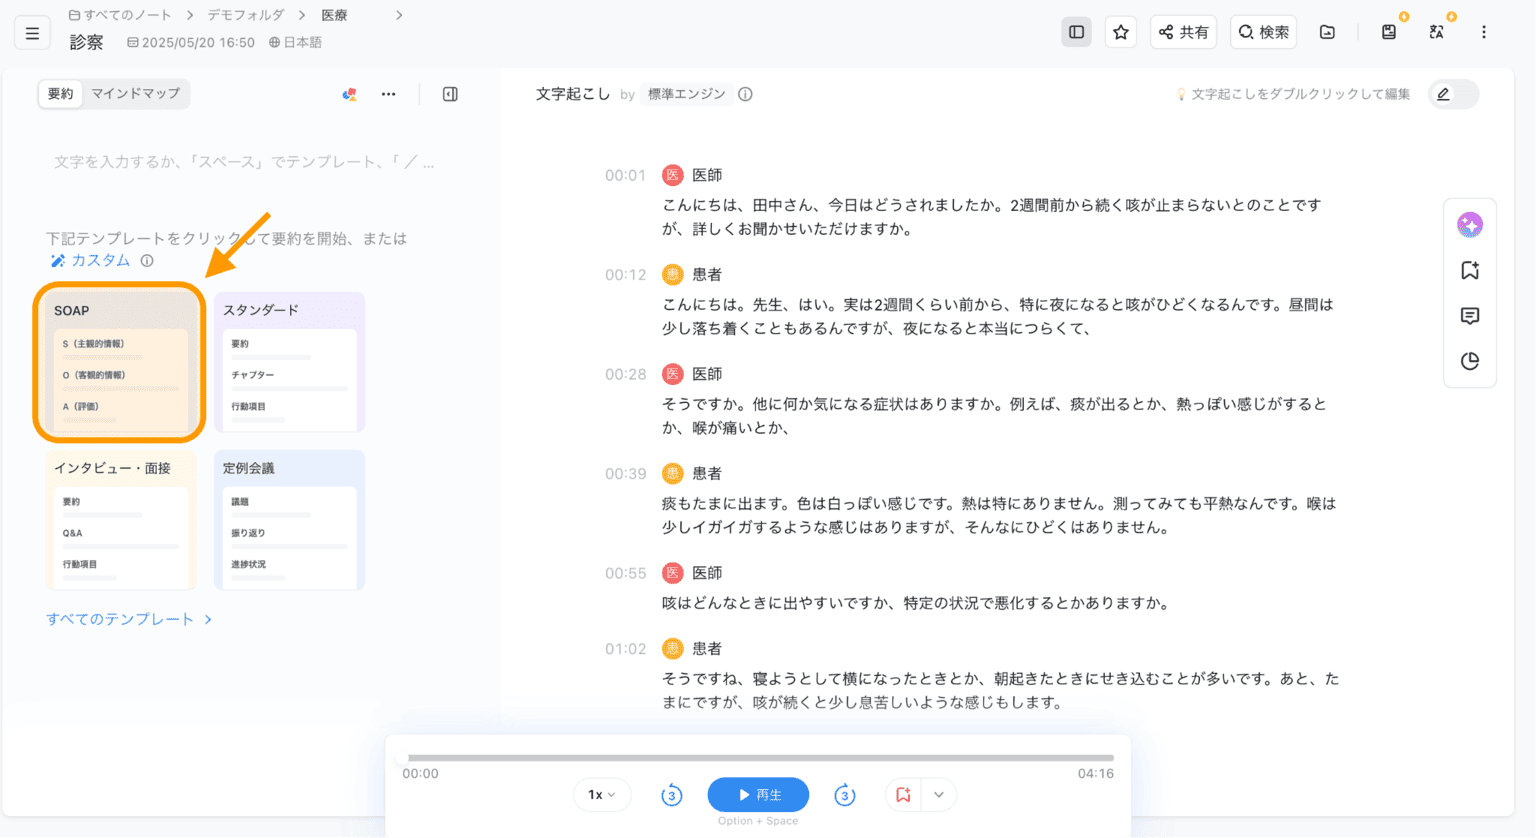Open the 検索 search button
The width and height of the screenshot is (1536, 838).
pos(1264,32)
